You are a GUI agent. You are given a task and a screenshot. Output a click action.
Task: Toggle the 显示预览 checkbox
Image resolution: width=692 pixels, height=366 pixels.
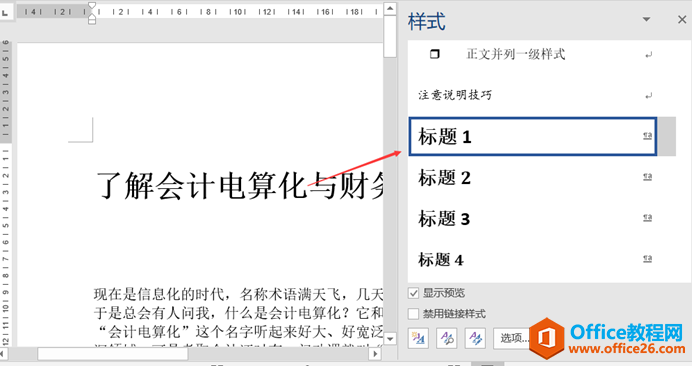pyautogui.click(x=414, y=293)
